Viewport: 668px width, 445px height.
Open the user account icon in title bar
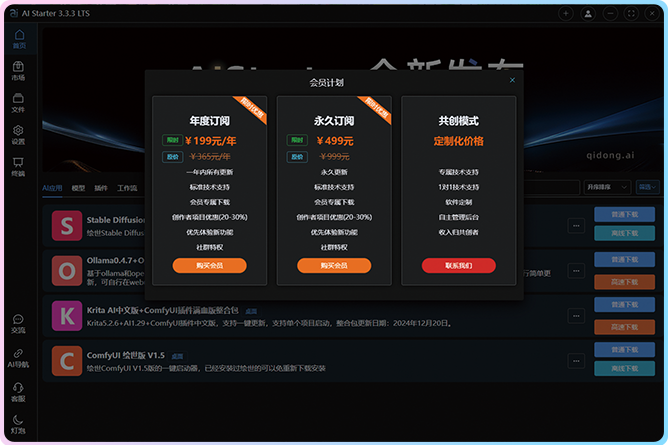[x=588, y=14]
